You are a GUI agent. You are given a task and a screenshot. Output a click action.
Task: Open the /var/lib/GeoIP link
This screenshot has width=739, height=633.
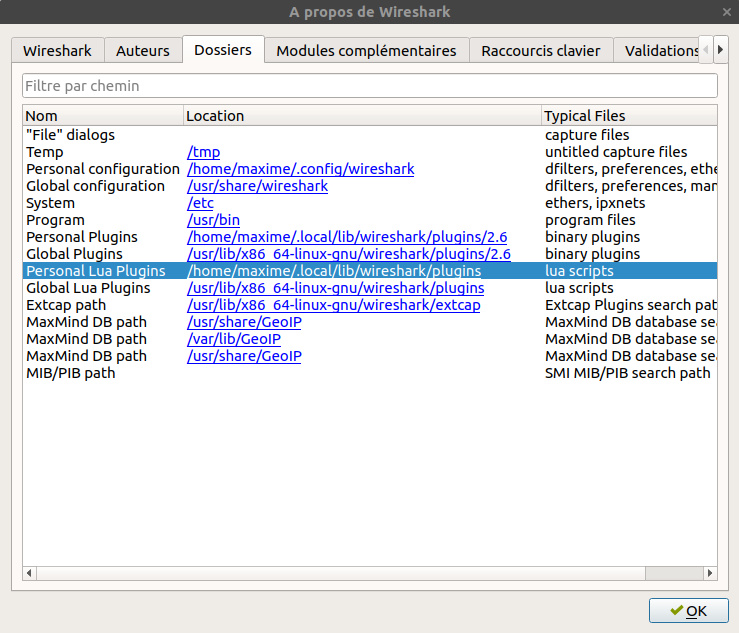click(x=234, y=339)
